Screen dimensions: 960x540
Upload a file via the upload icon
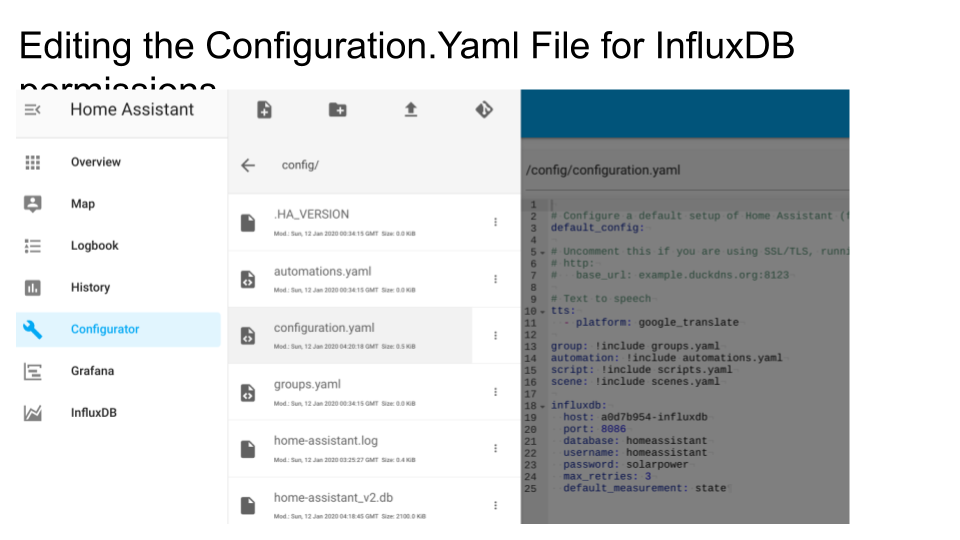[x=411, y=110]
